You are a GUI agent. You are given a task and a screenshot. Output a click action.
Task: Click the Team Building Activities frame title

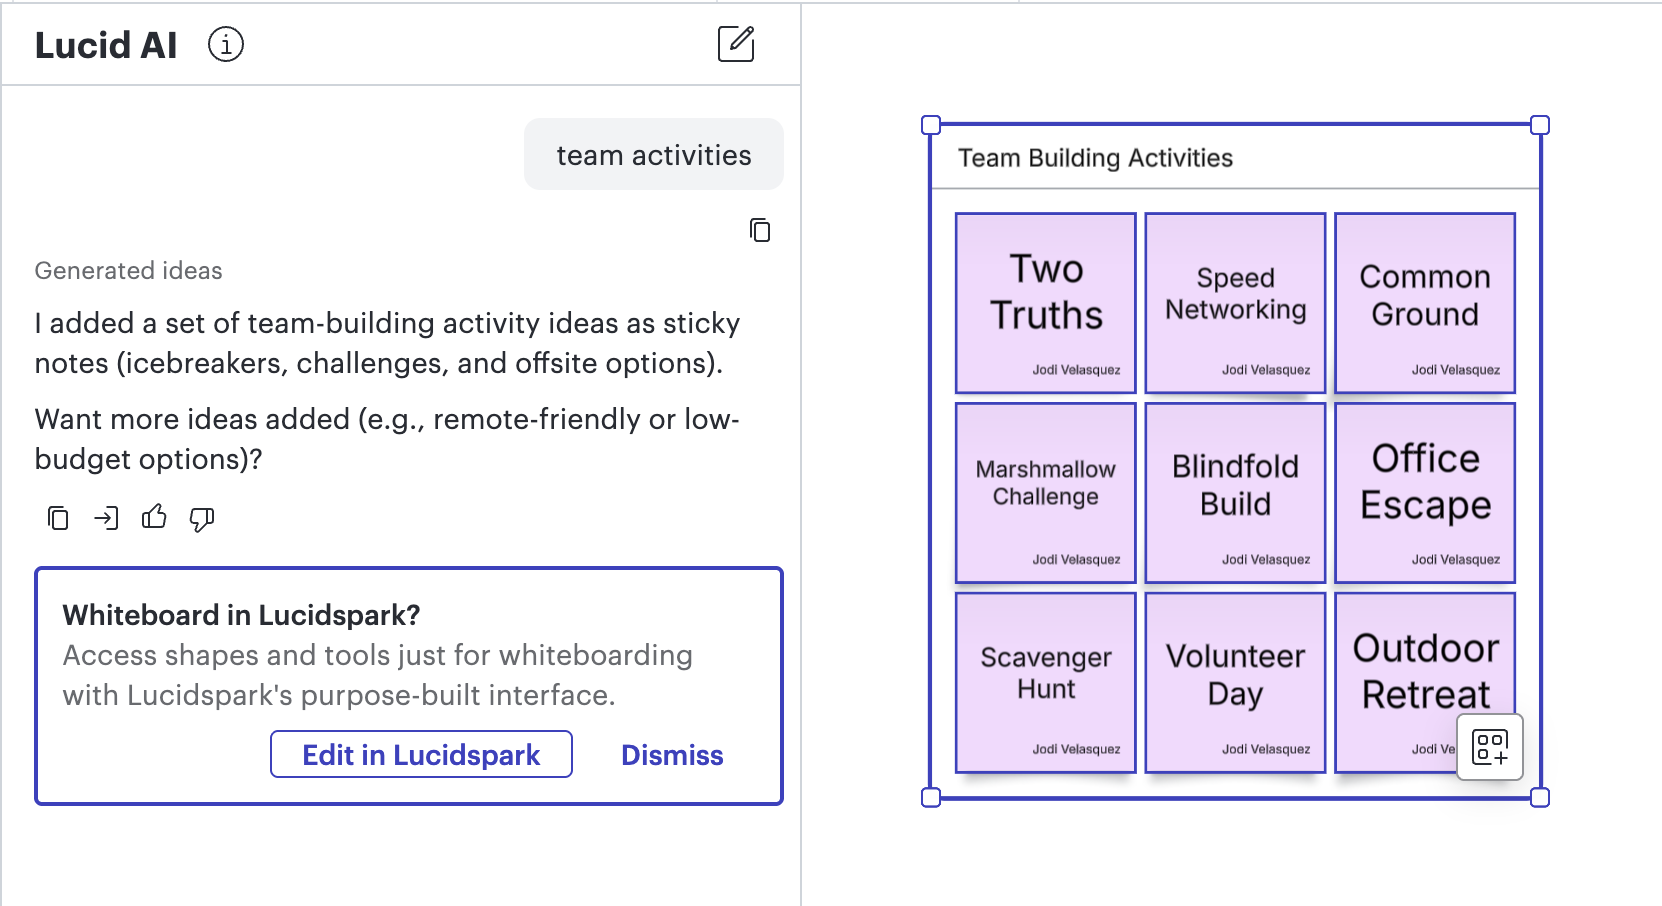pos(1095,158)
